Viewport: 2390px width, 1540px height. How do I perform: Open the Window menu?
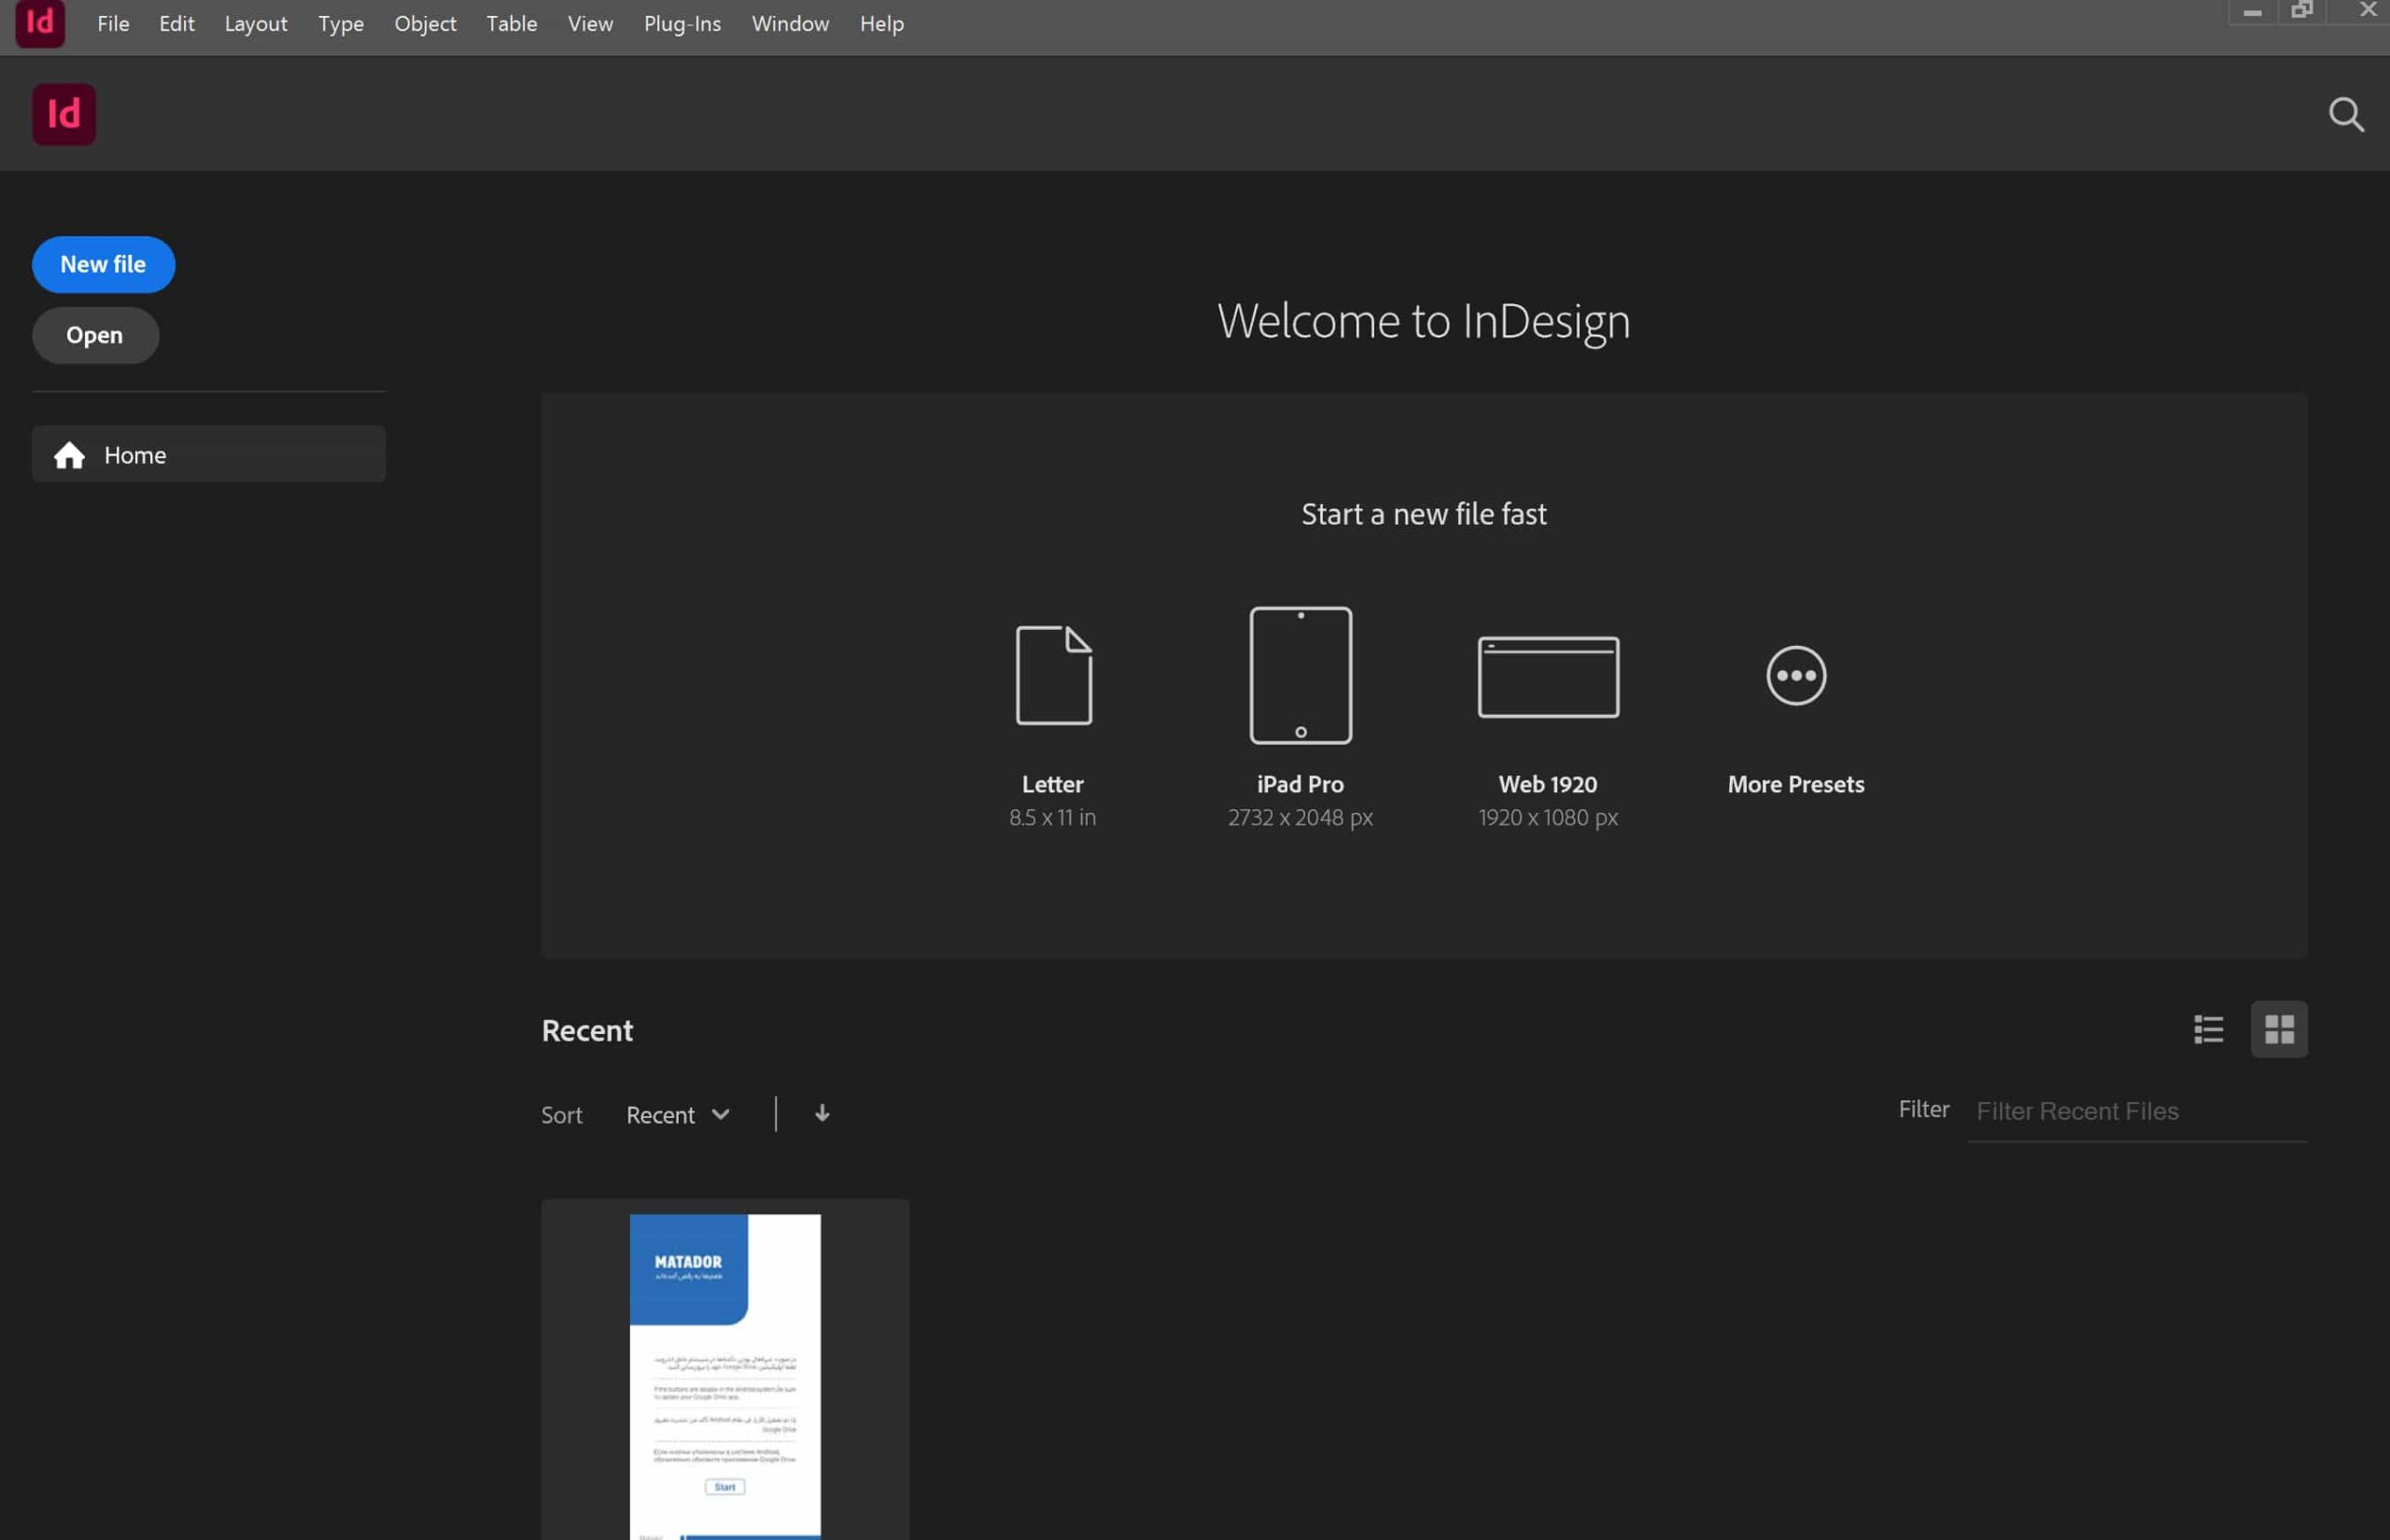point(790,23)
